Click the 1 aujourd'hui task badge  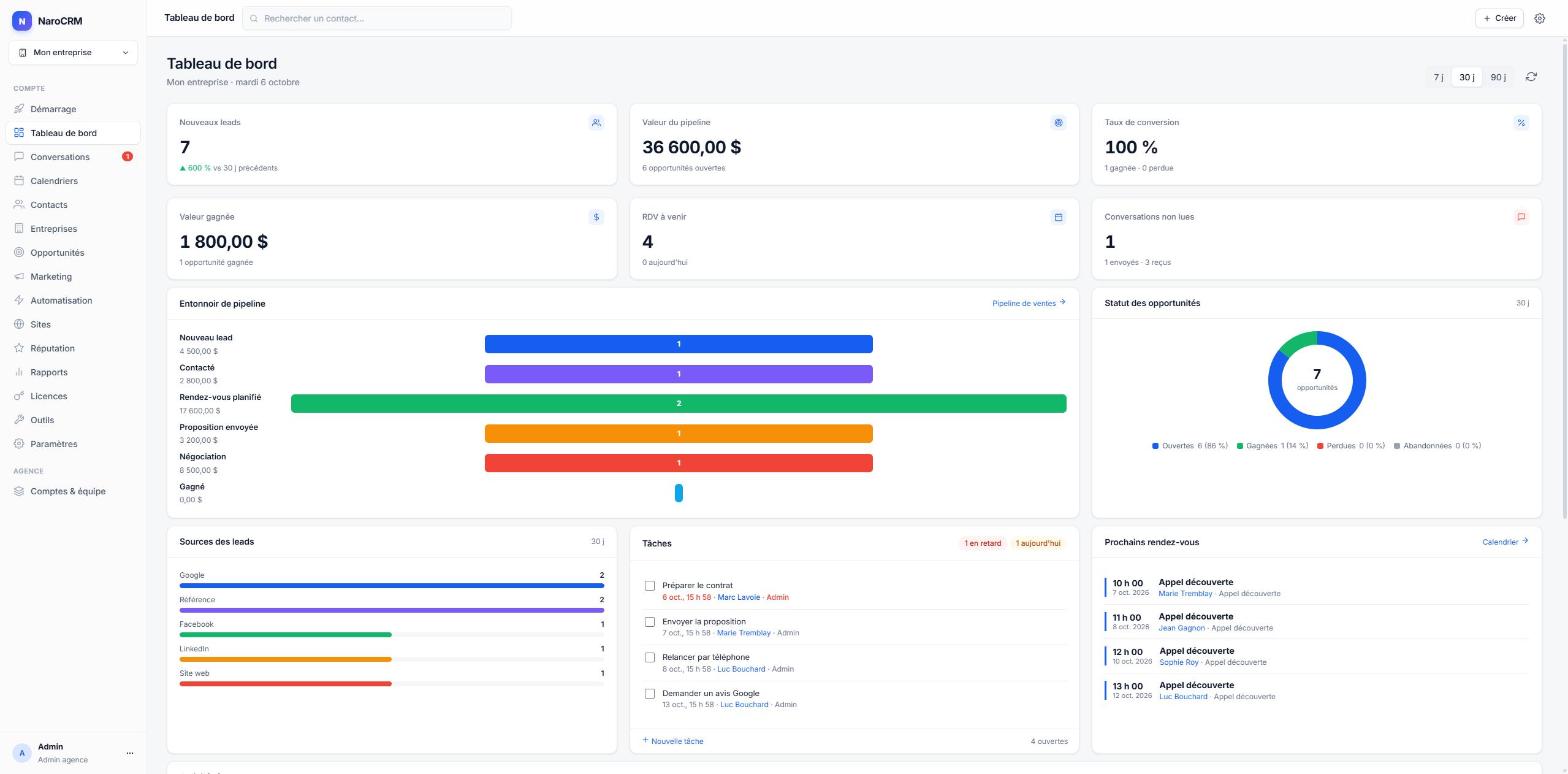point(1038,544)
